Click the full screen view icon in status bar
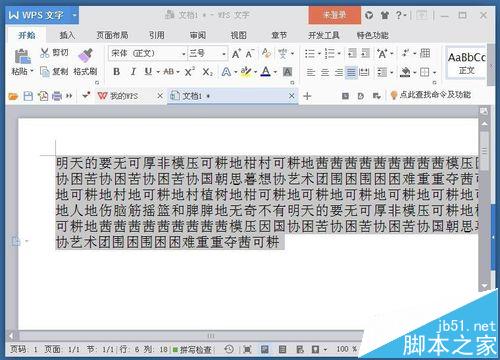The image size is (500, 360). pos(247,349)
